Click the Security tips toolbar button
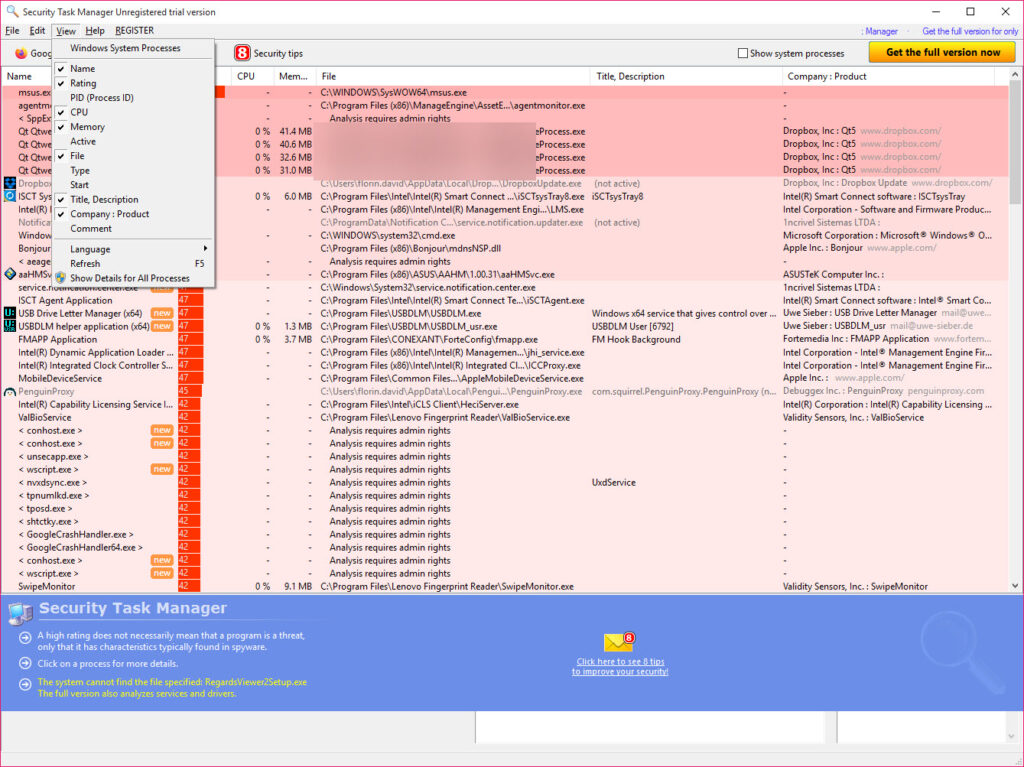 [x=268, y=53]
